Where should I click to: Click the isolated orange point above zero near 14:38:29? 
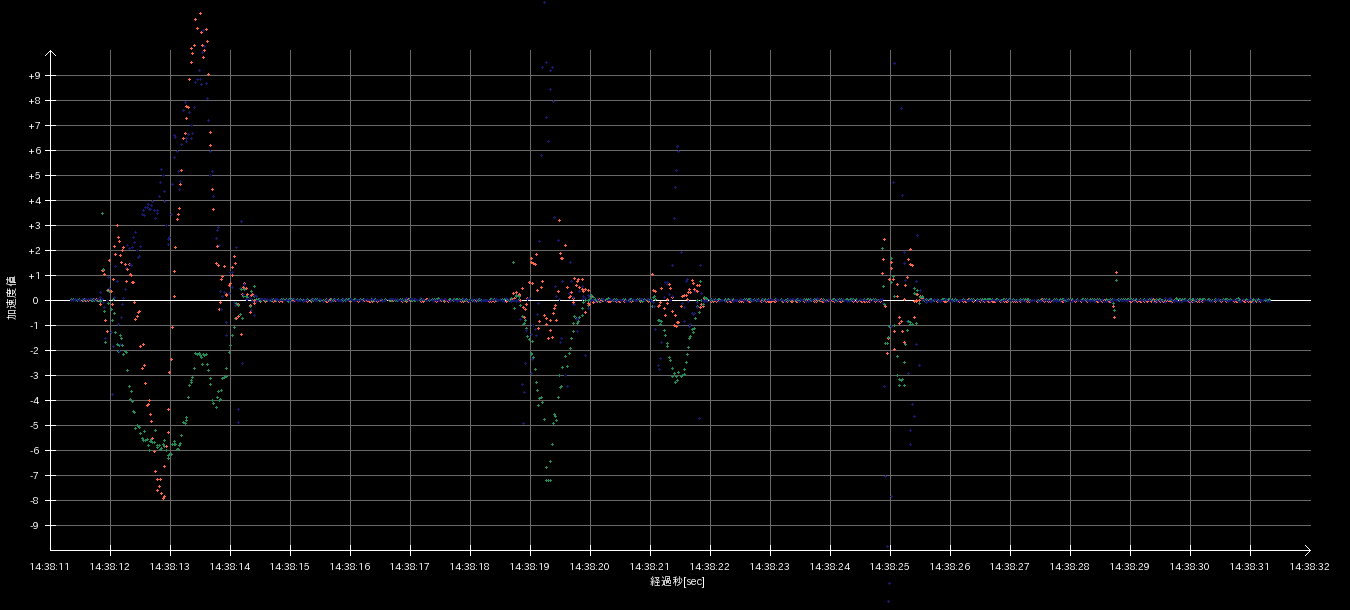click(1116, 273)
